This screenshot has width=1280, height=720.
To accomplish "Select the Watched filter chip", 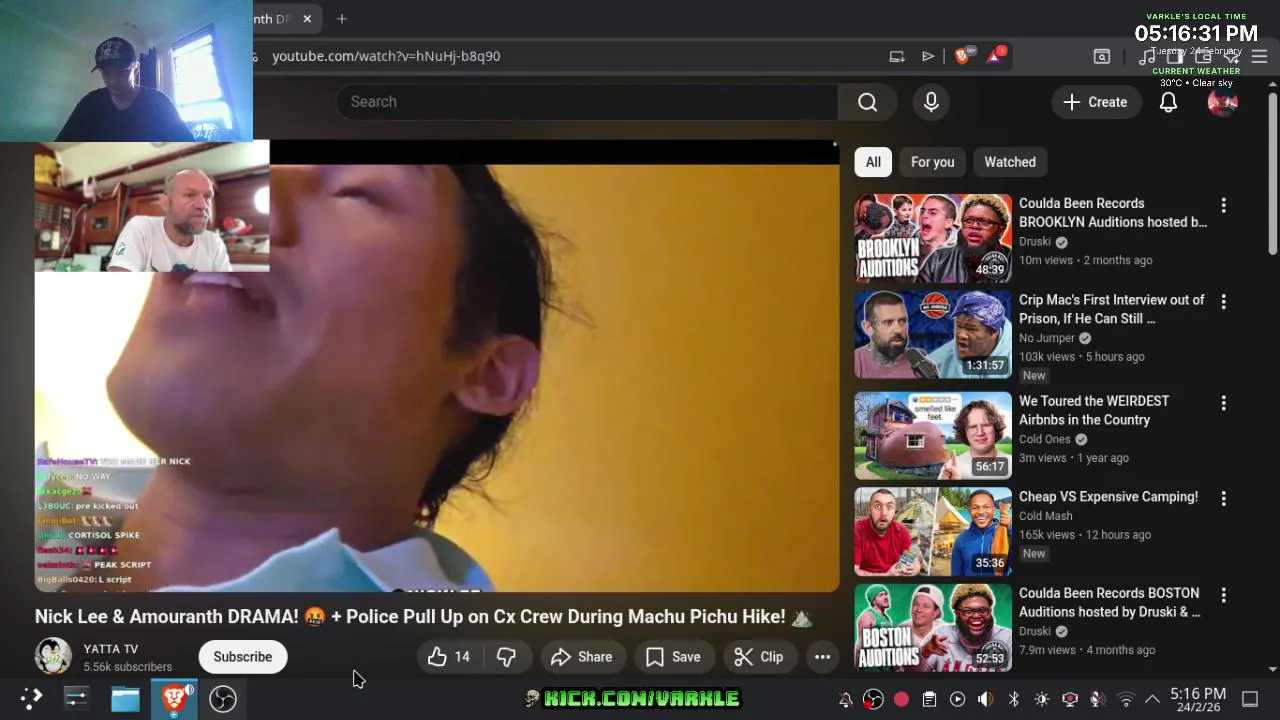I will coord(1010,162).
